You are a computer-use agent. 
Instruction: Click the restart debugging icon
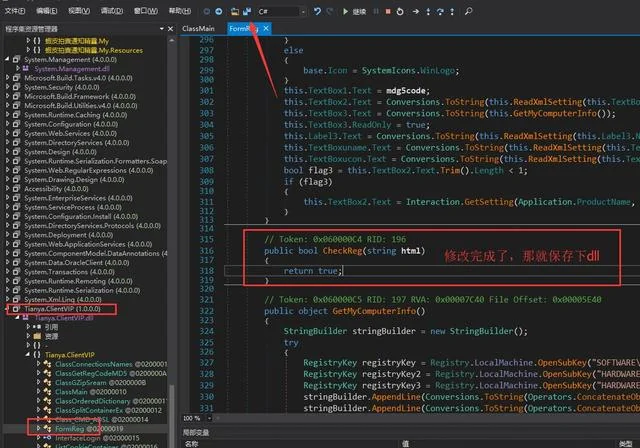point(400,11)
